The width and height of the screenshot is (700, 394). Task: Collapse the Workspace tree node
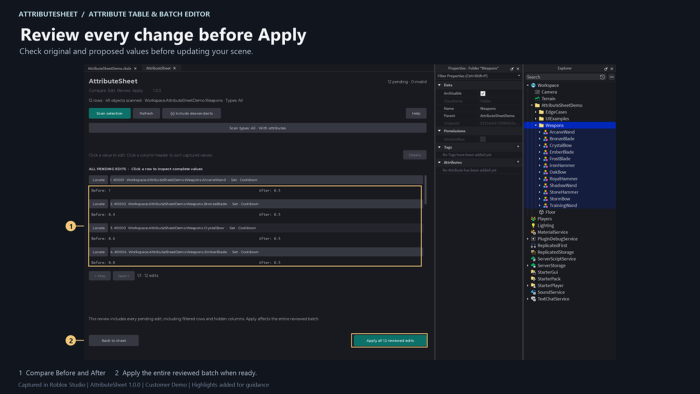[x=528, y=85]
